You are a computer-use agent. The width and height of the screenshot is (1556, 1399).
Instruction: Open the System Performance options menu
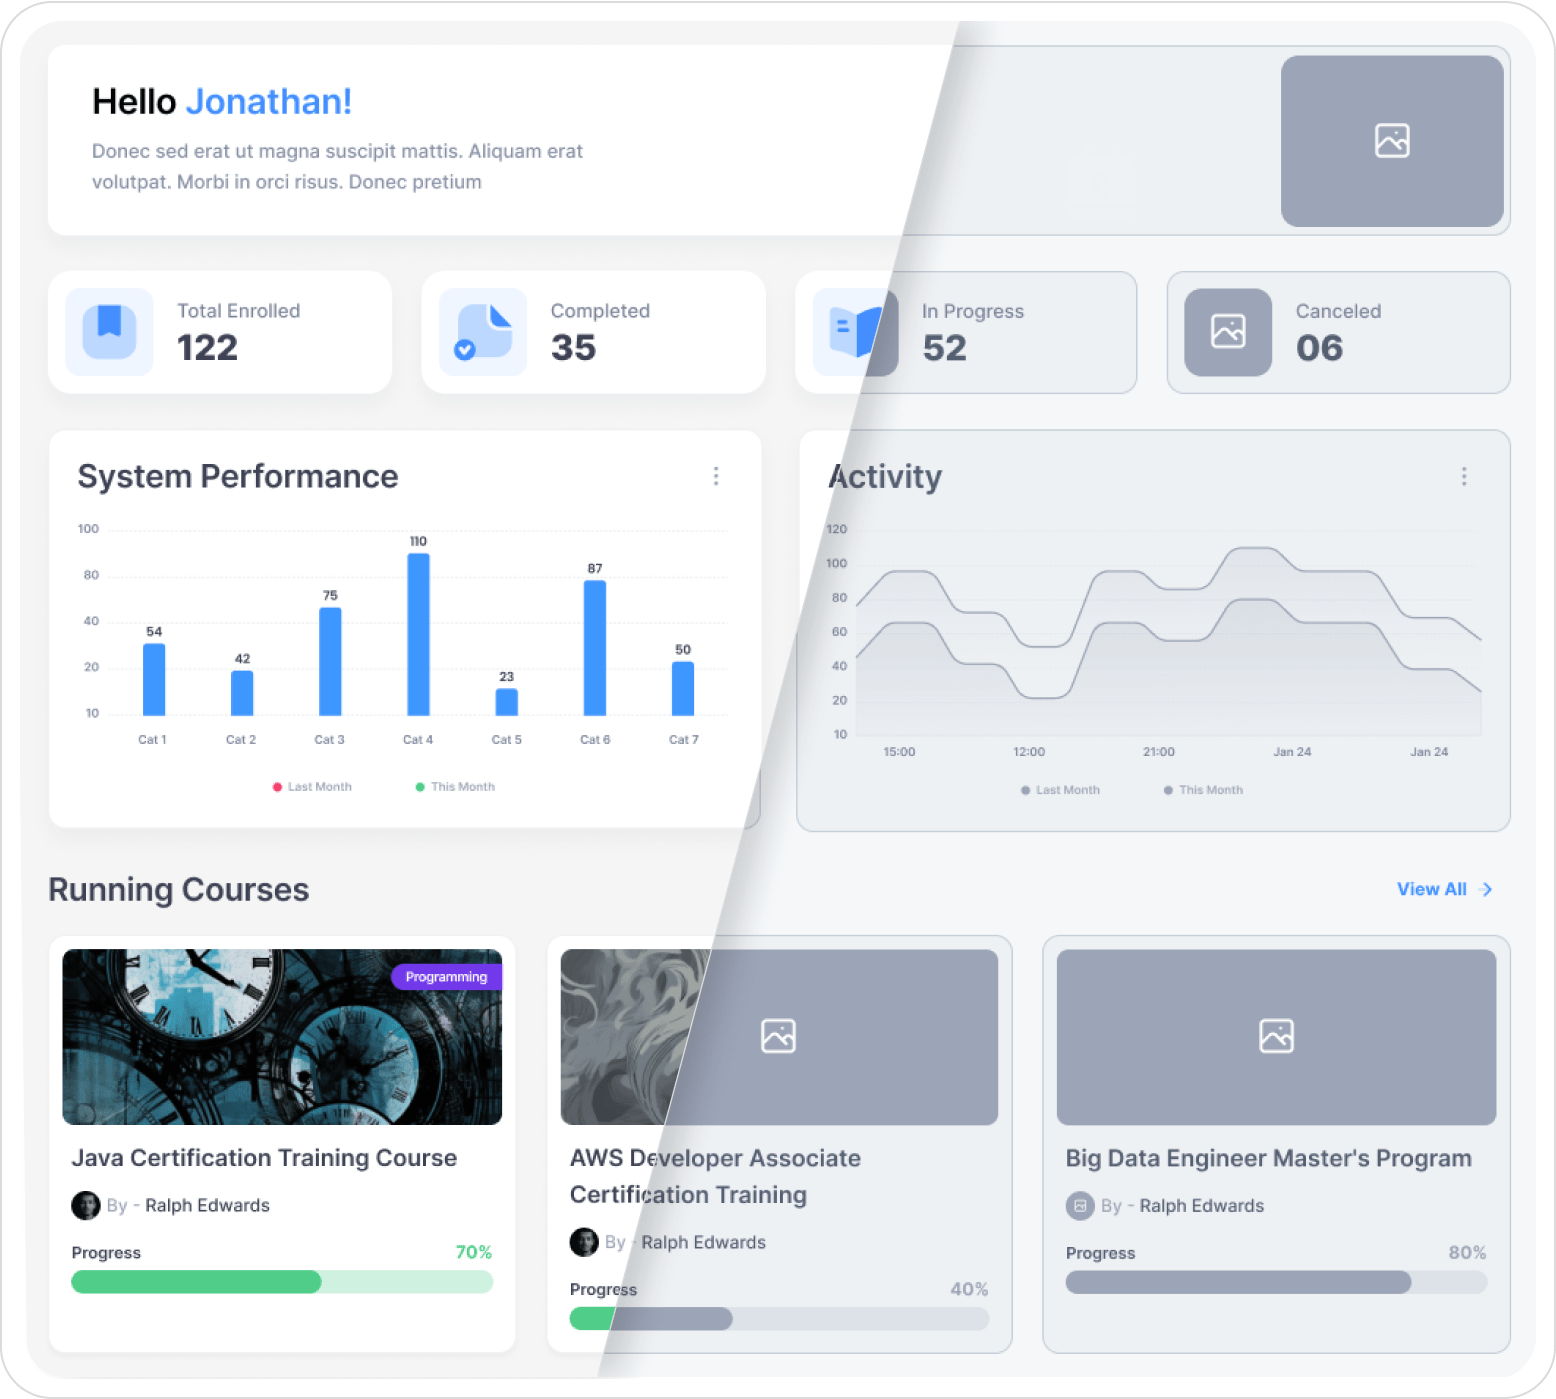[717, 476]
